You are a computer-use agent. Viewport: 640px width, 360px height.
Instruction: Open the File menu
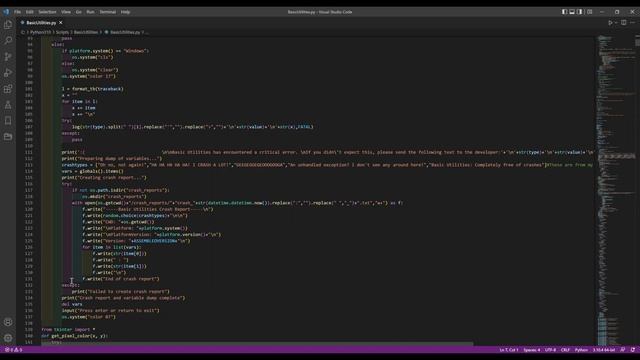tap(18, 12)
